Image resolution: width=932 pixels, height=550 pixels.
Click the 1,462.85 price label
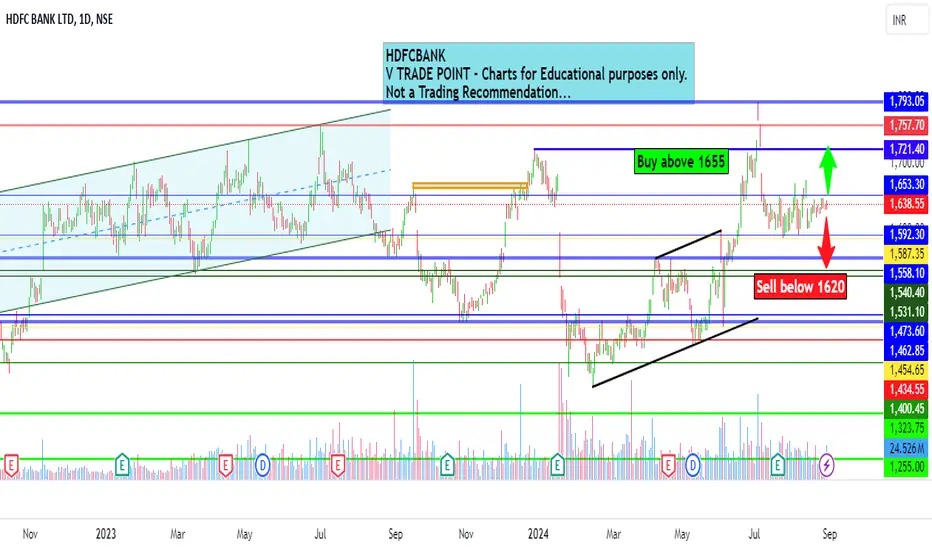click(x=906, y=351)
